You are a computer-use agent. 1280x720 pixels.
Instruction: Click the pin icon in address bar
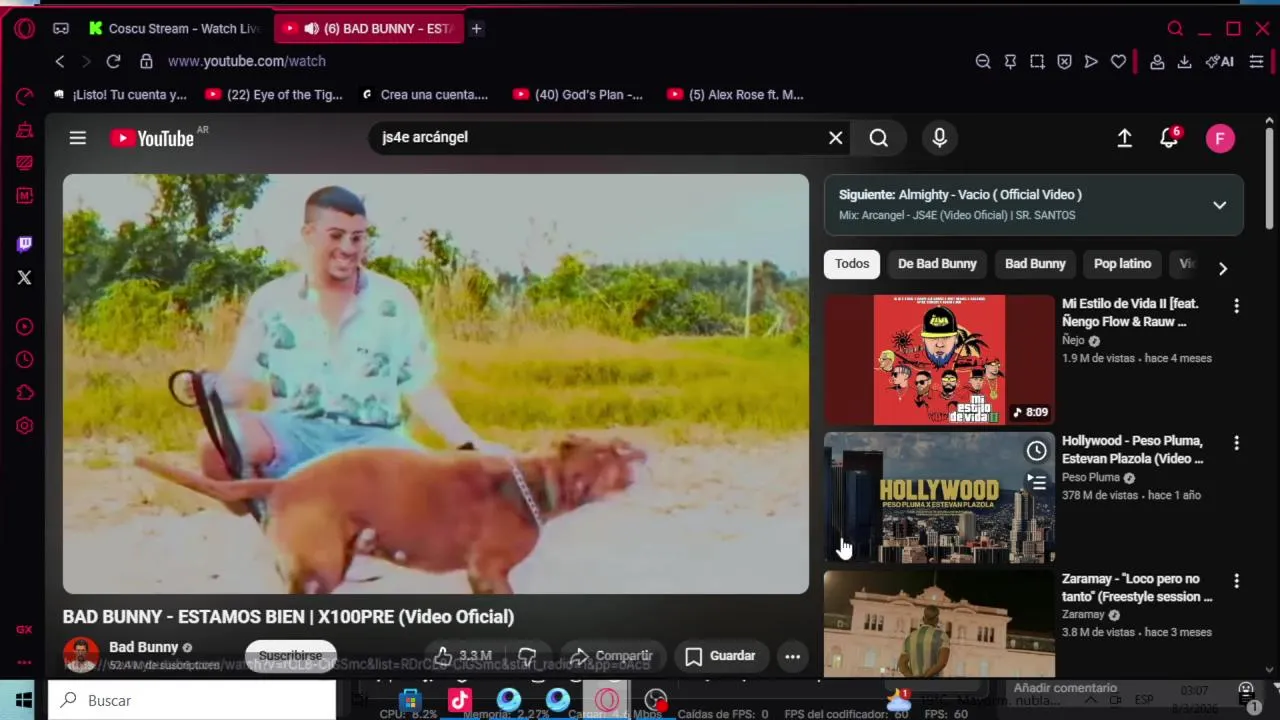pos(1010,61)
